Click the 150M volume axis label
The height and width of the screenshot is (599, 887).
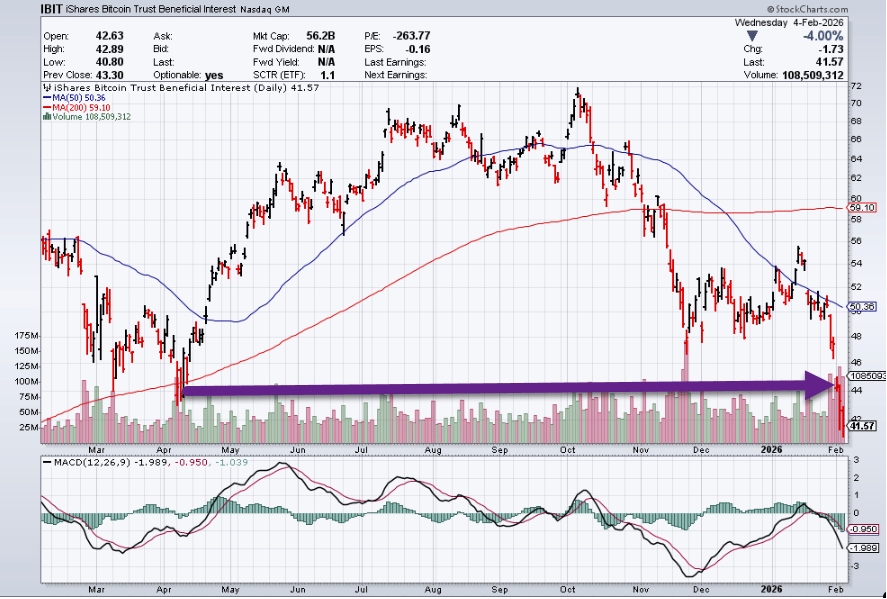pos(27,351)
